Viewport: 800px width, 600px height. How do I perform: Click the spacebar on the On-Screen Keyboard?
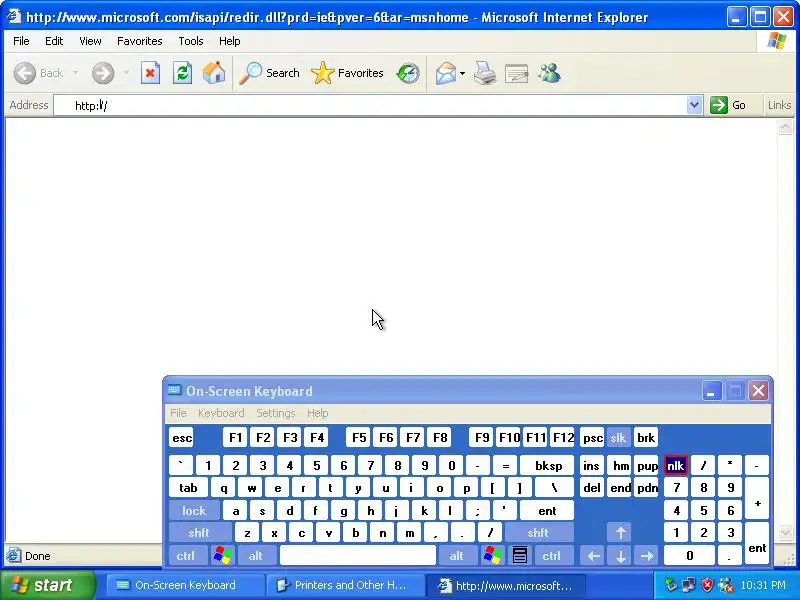click(x=358, y=556)
